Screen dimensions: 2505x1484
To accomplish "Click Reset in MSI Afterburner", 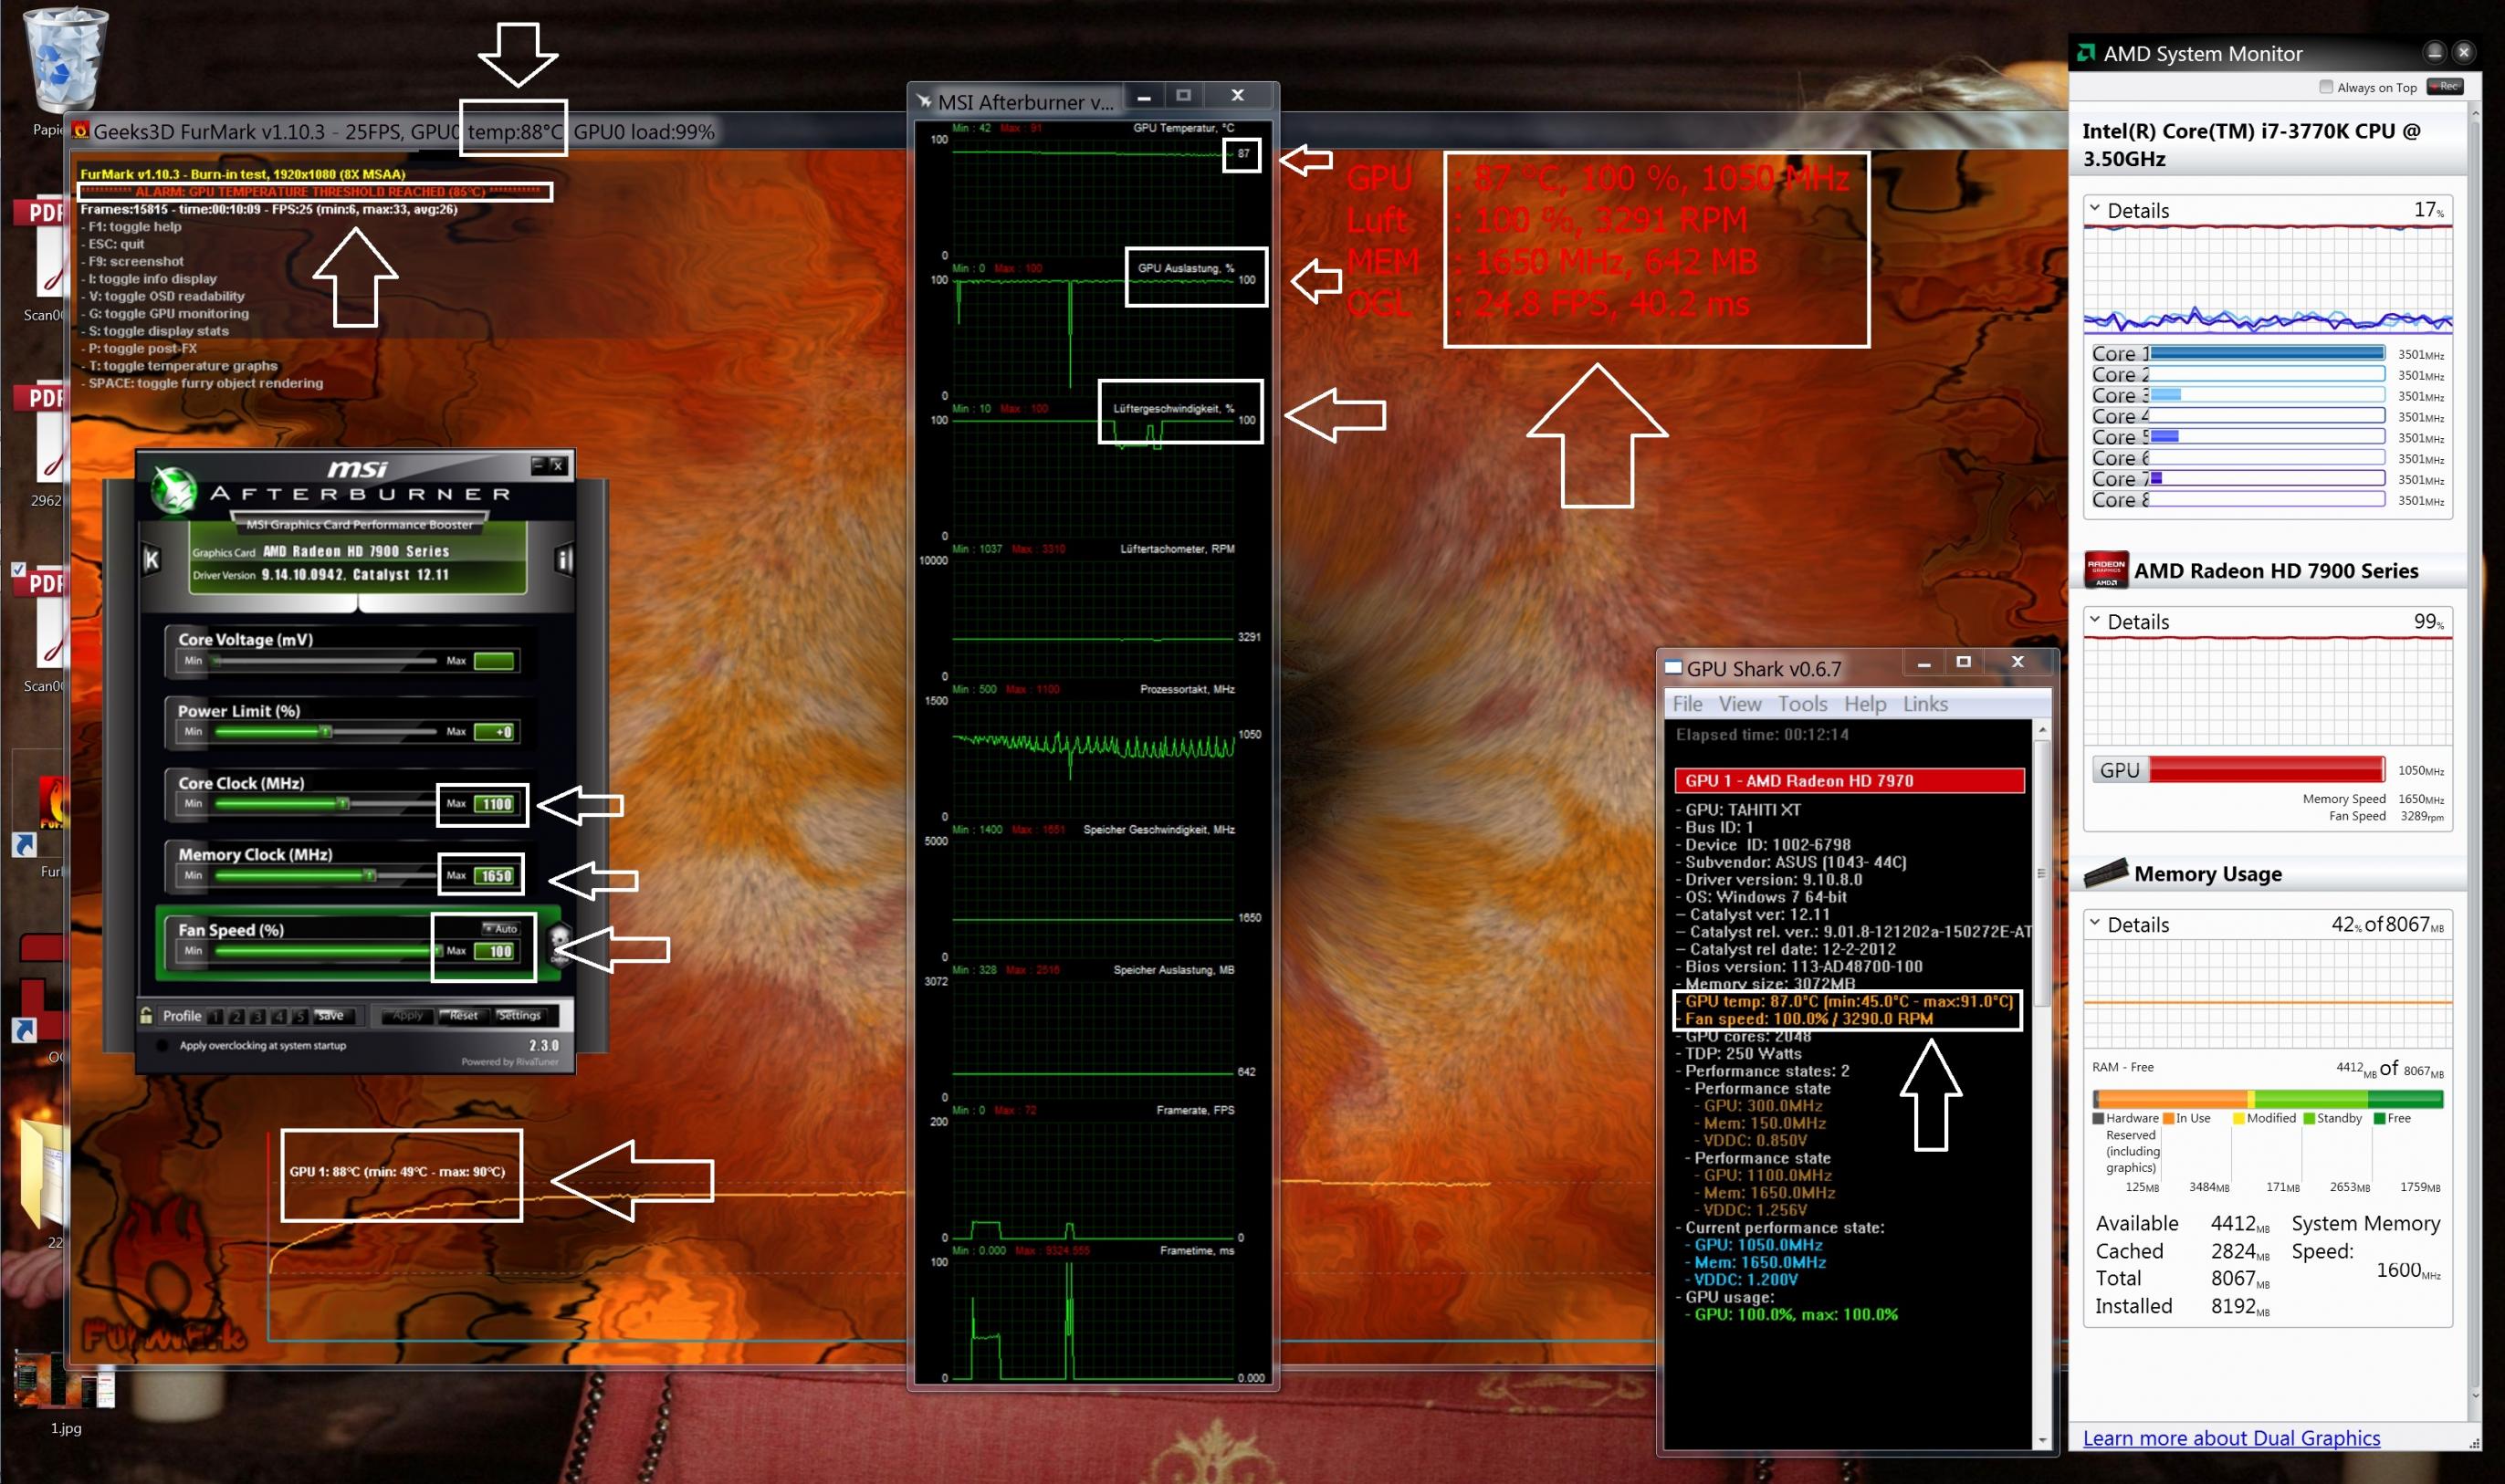I will (463, 1016).
